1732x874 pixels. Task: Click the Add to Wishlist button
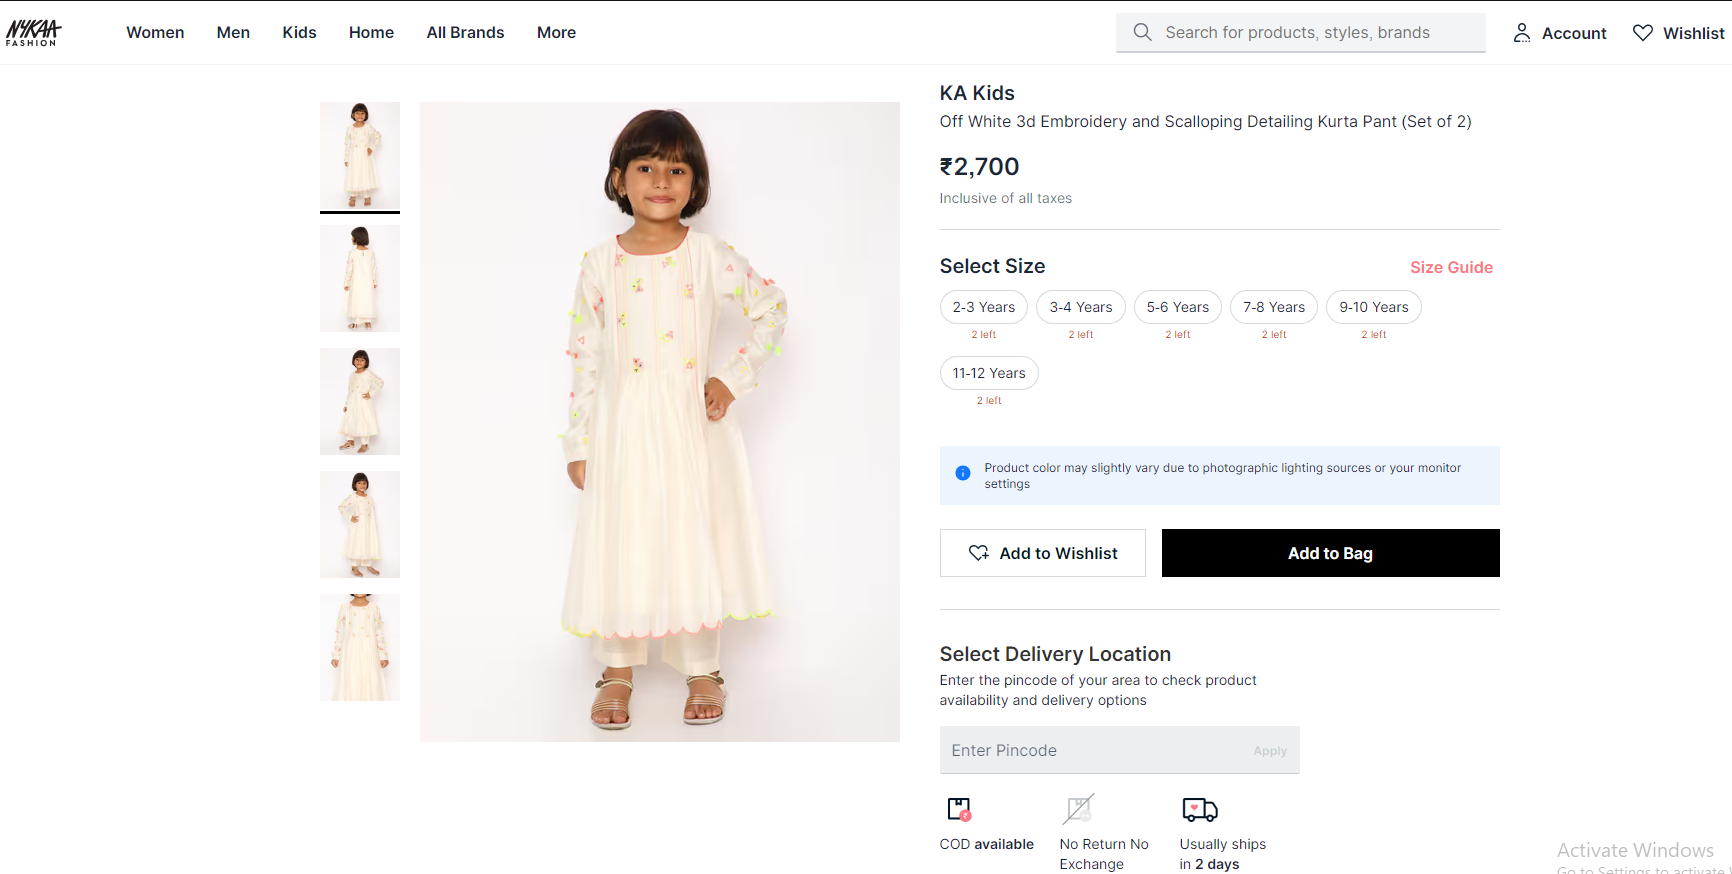1042,553
